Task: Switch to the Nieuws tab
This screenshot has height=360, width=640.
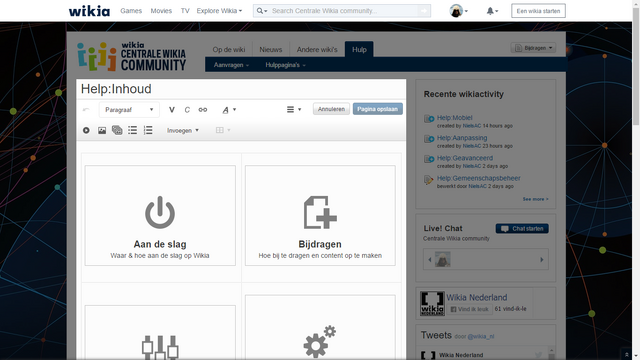Action: pos(271,49)
